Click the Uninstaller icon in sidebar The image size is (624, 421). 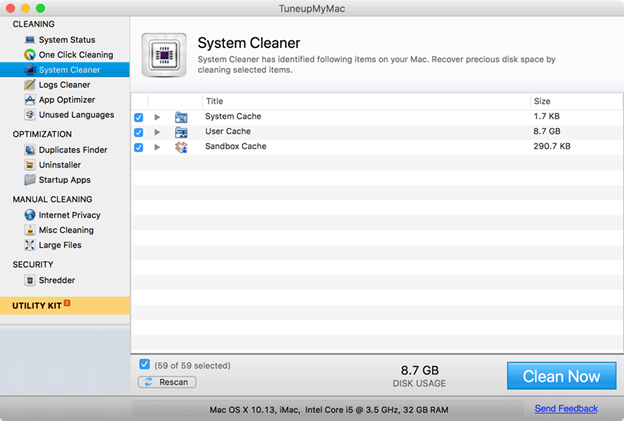coord(30,165)
